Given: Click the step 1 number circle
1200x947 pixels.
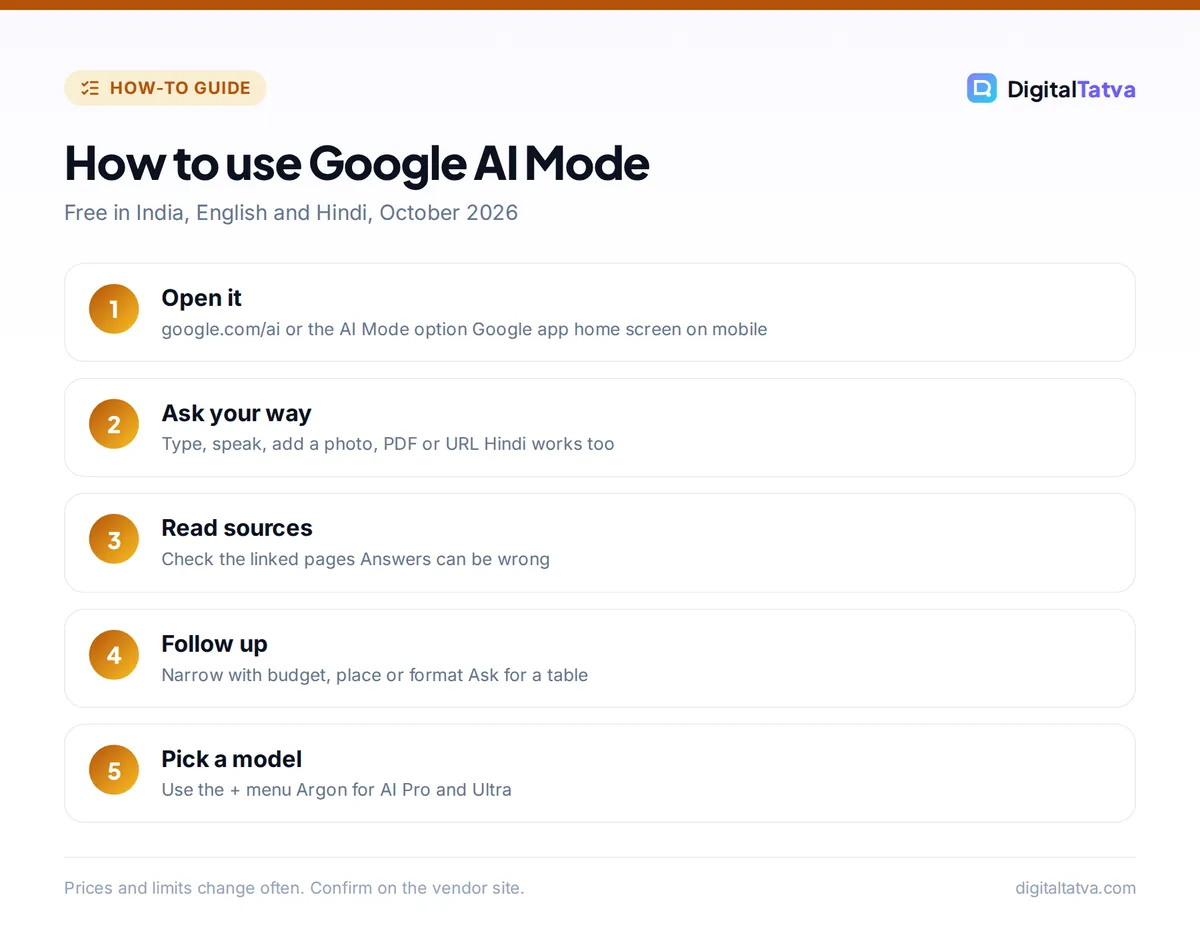Looking at the screenshot, I should 114,309.
